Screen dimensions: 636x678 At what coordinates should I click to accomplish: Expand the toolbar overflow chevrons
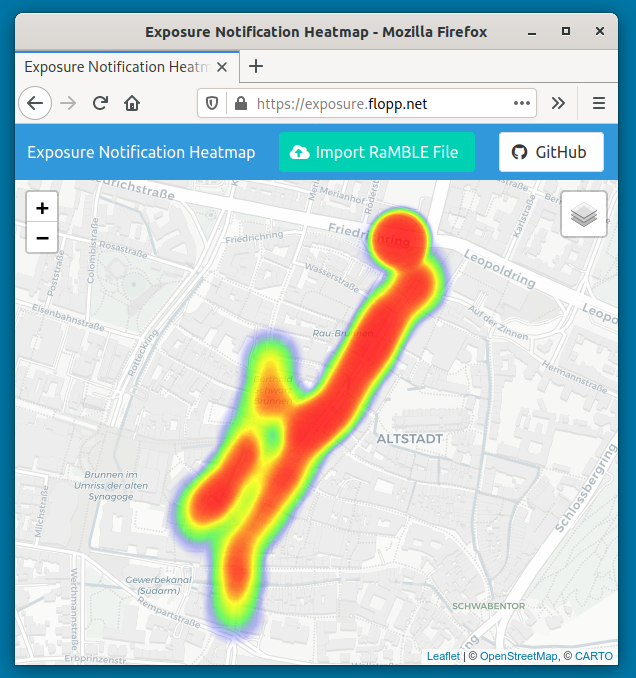pyautogui.click(x=558, y=103)
